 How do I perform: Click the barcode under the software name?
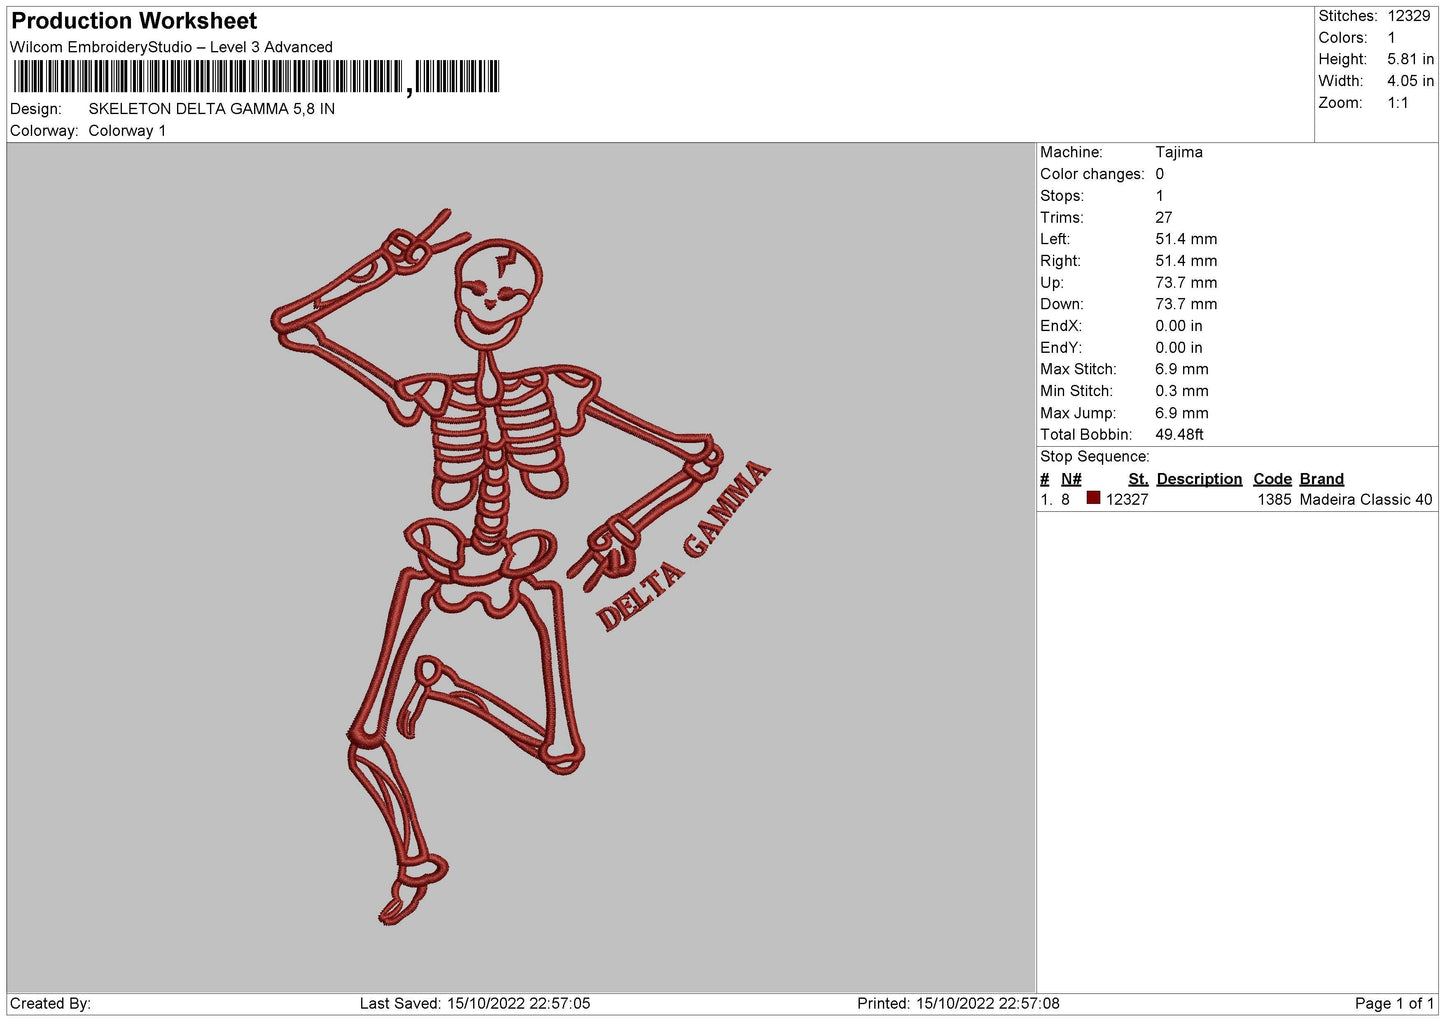pos(256,77)
